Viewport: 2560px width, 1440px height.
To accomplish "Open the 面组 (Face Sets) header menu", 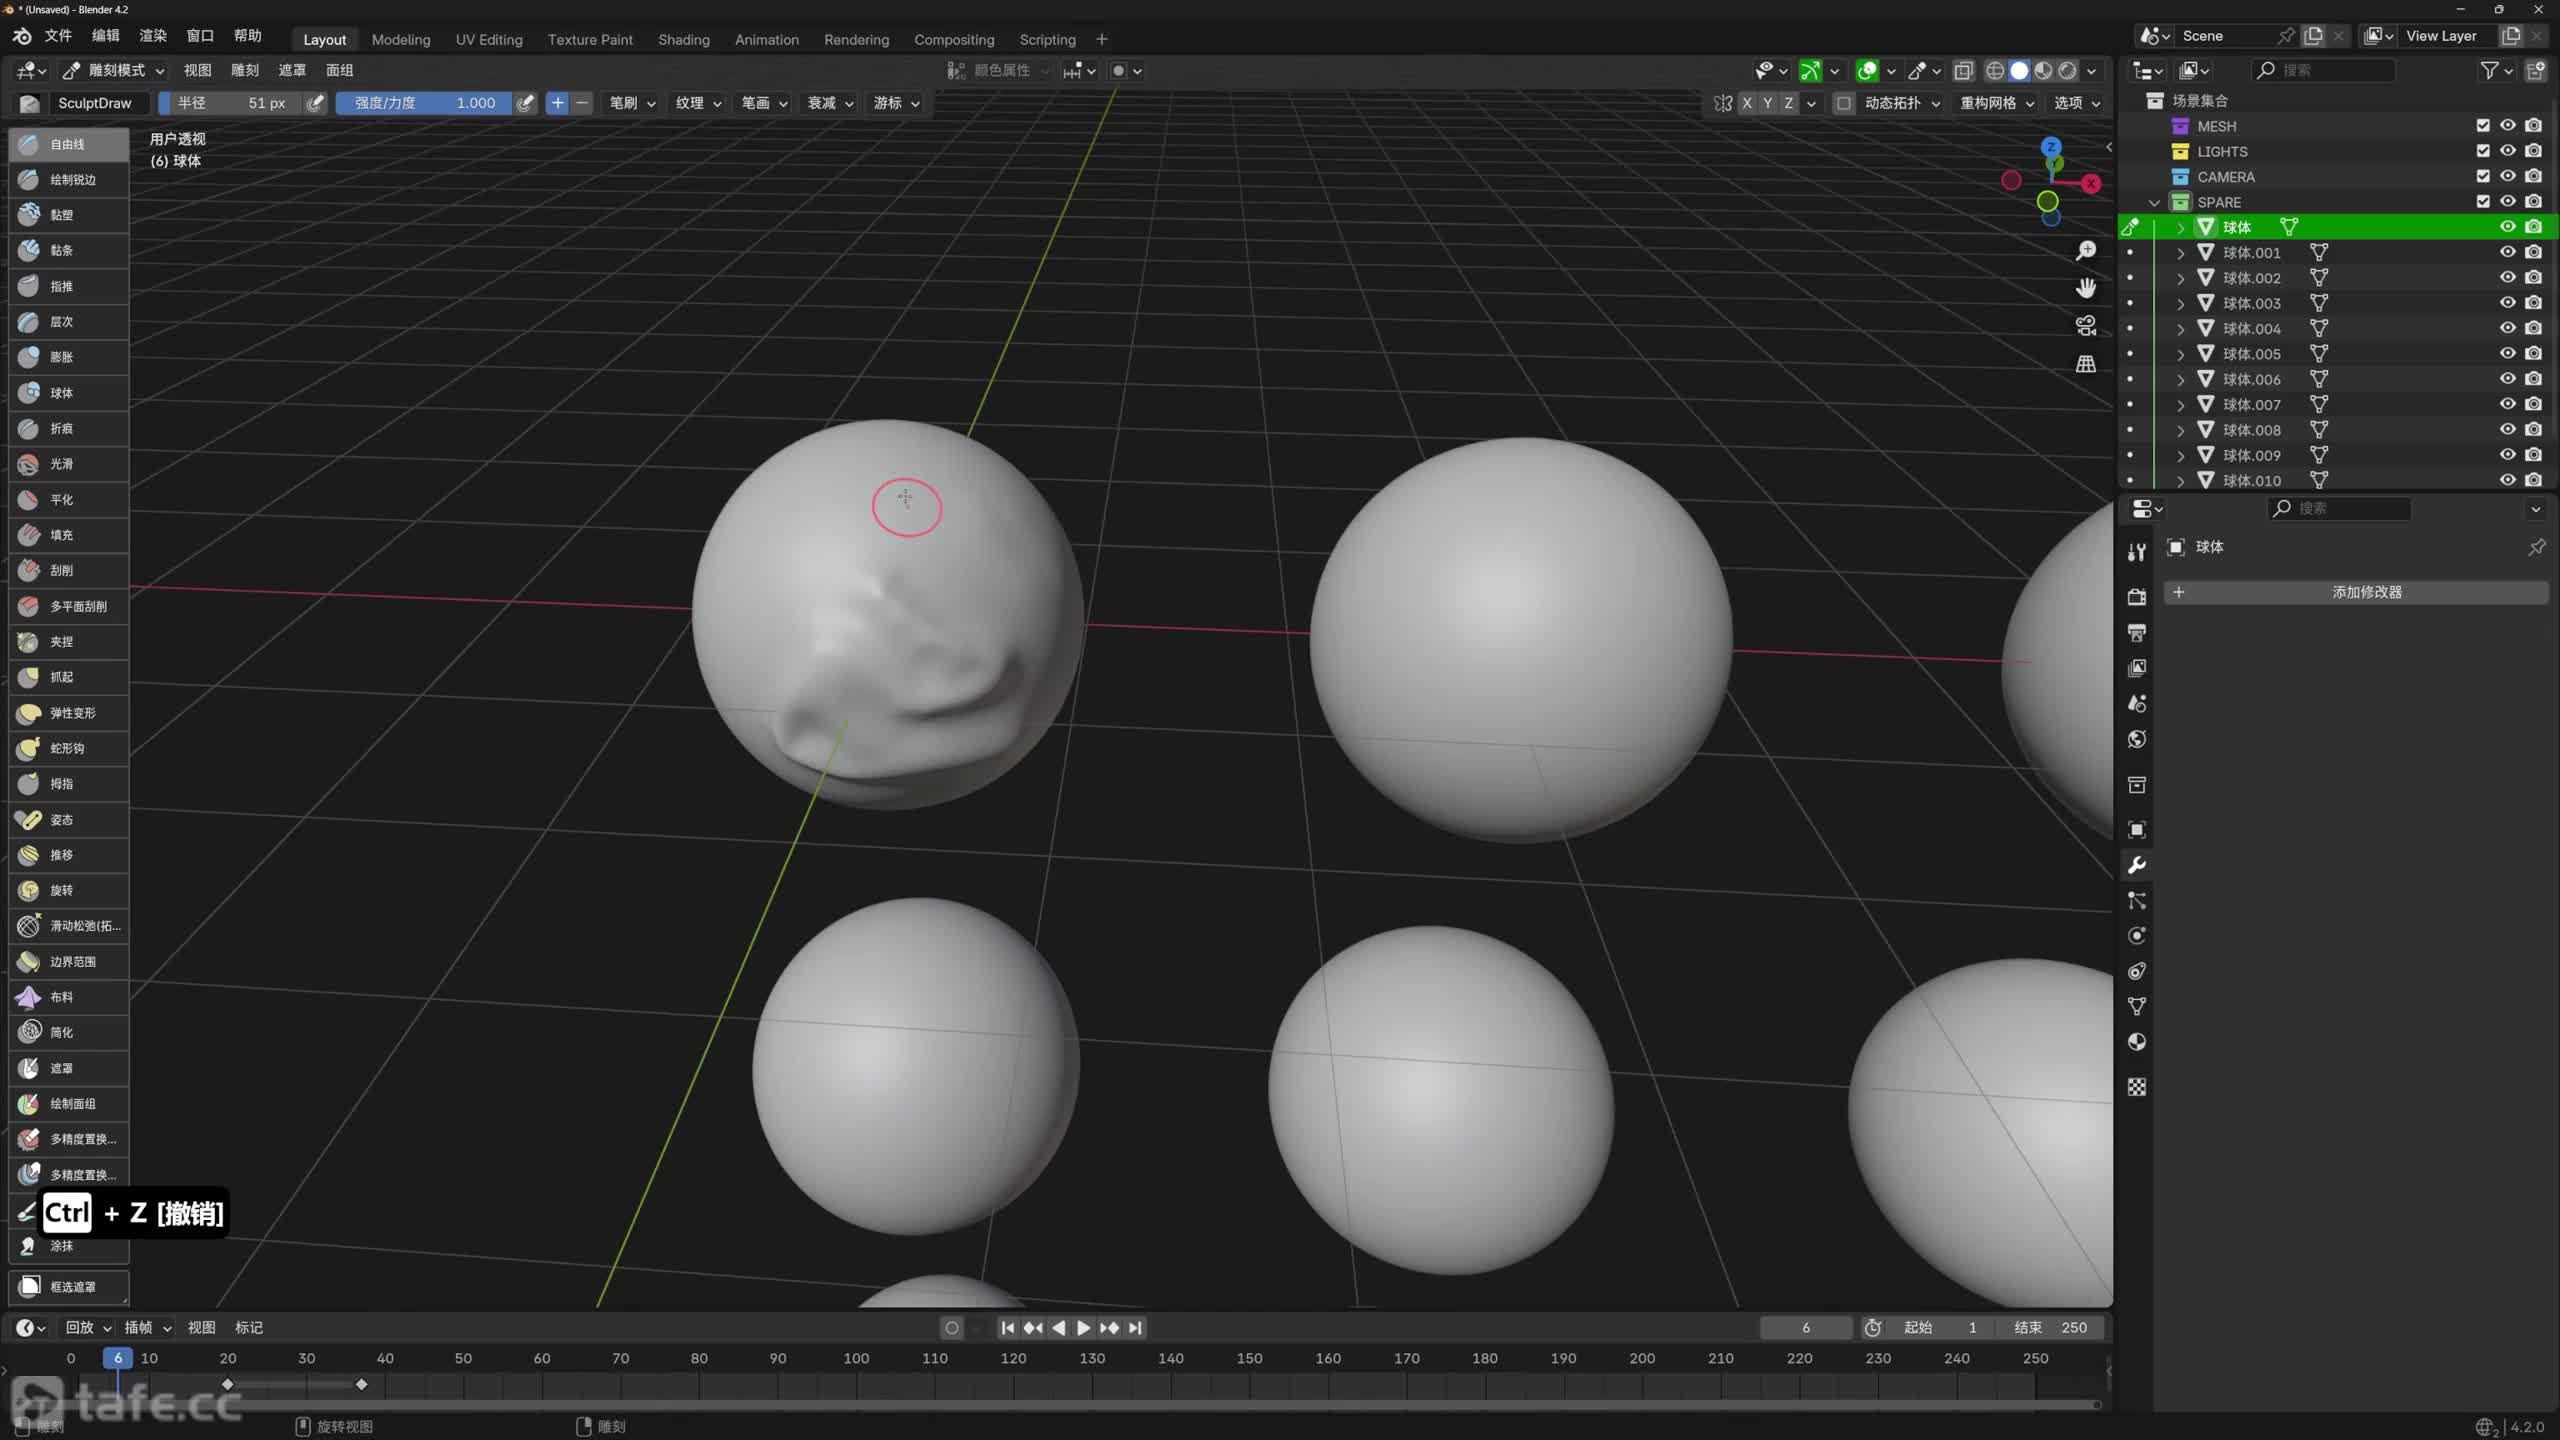I will [x=340, y=70].
